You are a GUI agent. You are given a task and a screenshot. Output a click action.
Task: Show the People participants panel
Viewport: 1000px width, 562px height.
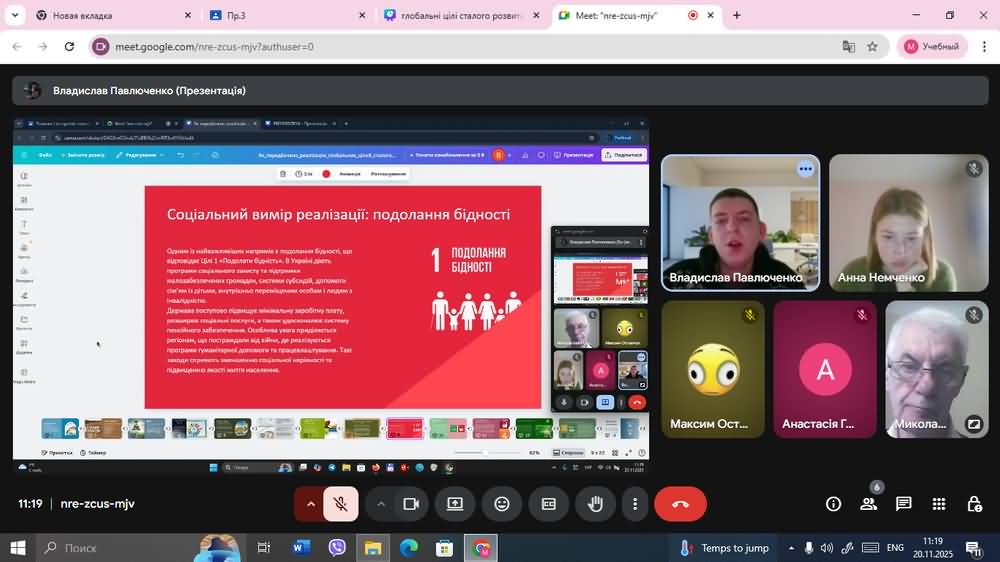(x=868, y=504)
